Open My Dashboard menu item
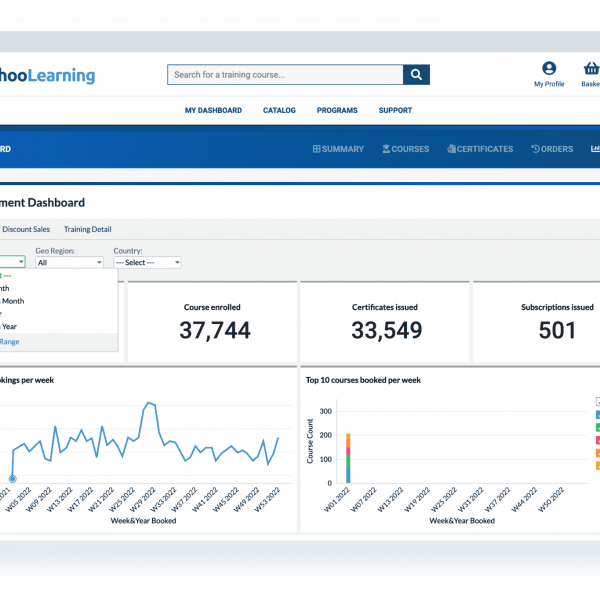 pyautogui.click(x=213, y=110)
